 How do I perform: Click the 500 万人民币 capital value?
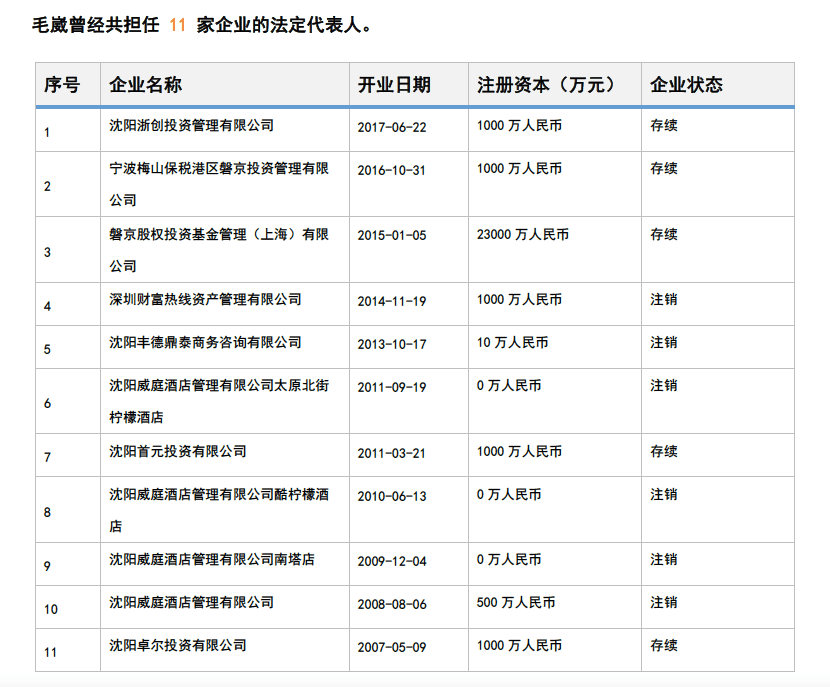516,602
